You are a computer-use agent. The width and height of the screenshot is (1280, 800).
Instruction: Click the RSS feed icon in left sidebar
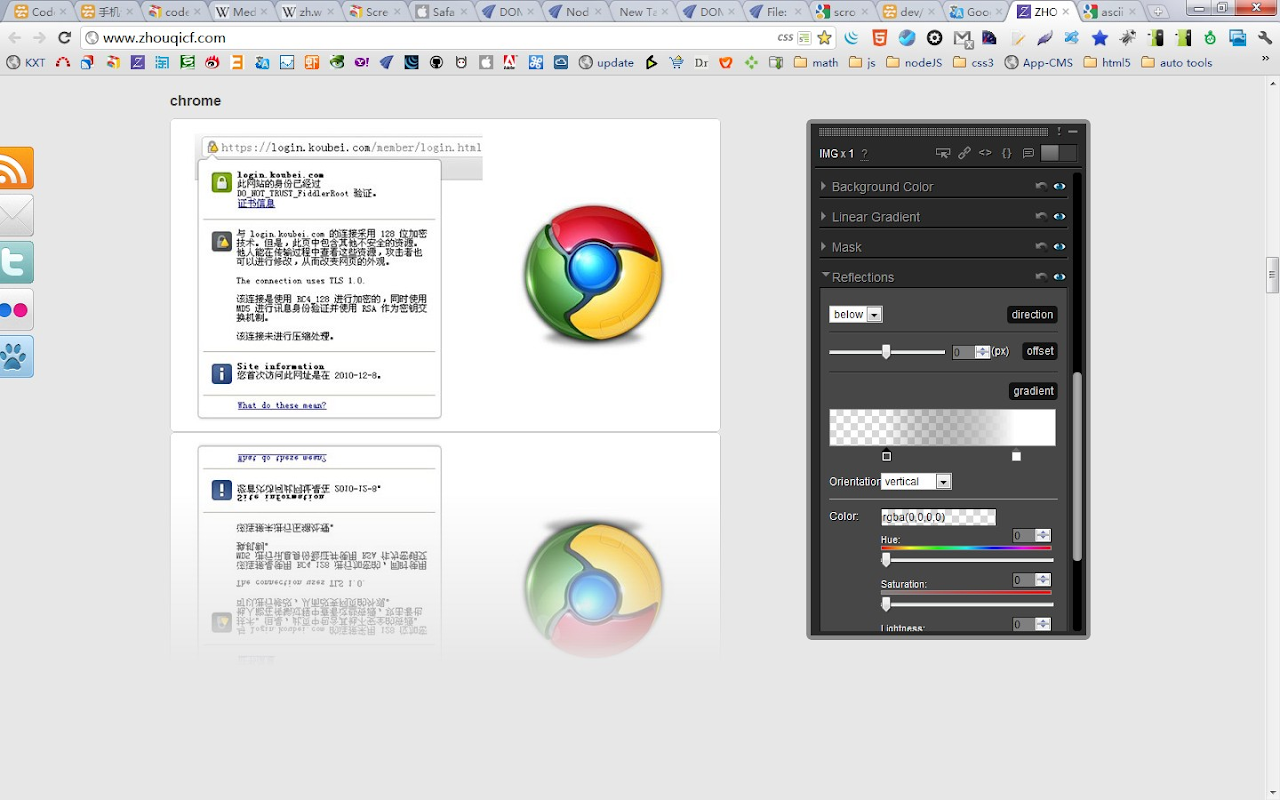16,168
